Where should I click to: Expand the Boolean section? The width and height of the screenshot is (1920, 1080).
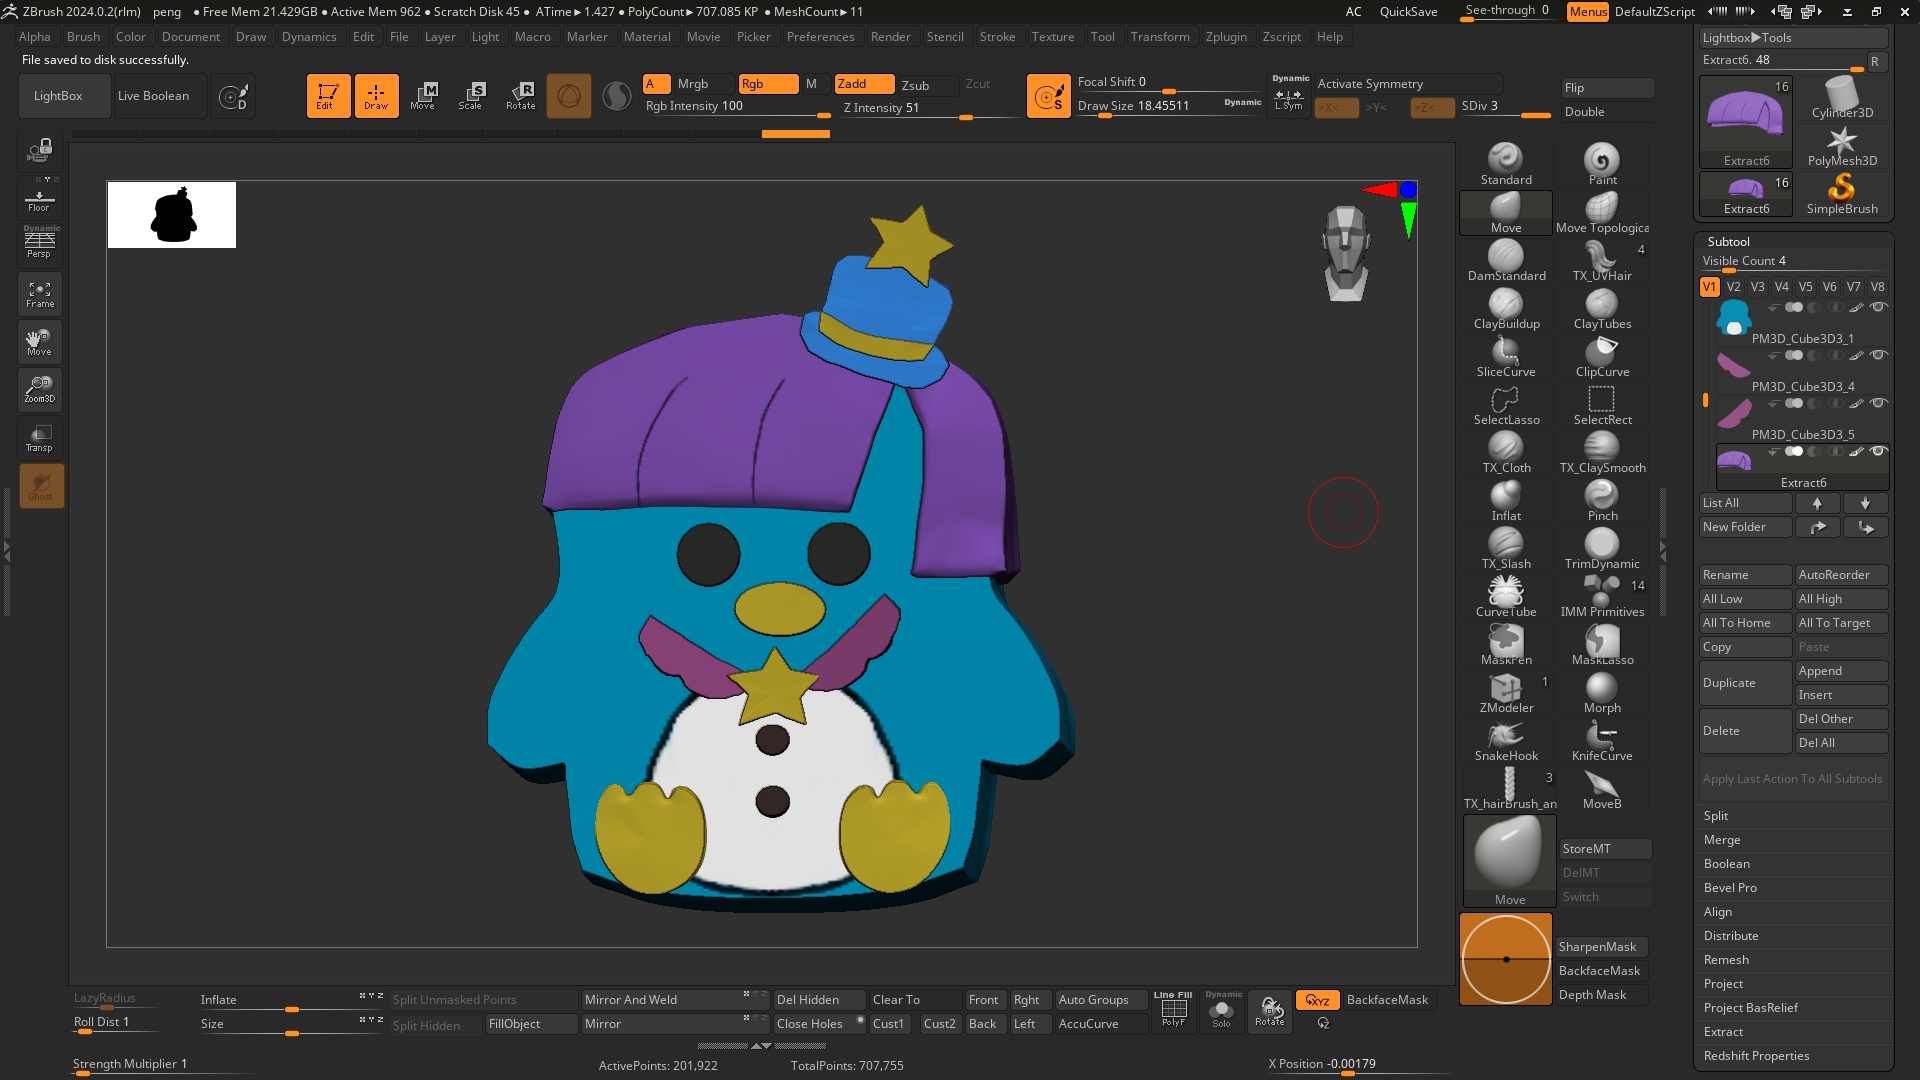(1727, 864)
